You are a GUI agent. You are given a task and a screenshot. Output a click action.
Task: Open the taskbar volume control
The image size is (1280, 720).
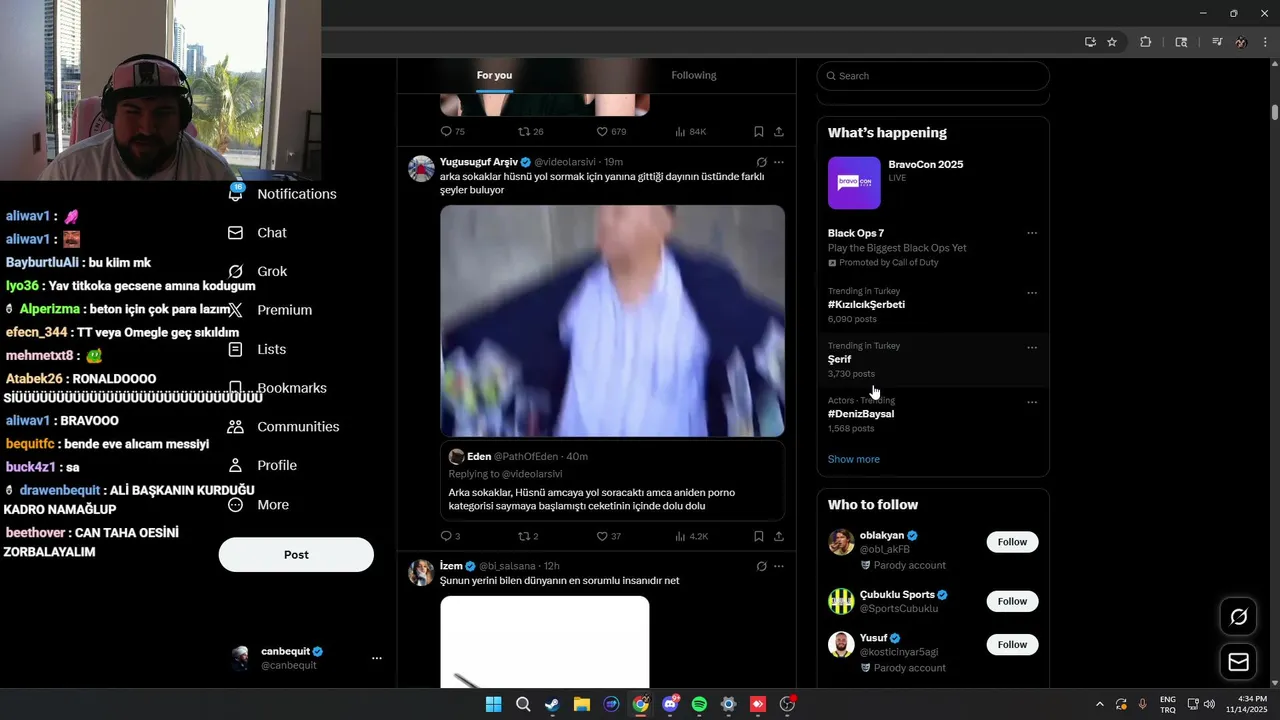pos(1209,704)
